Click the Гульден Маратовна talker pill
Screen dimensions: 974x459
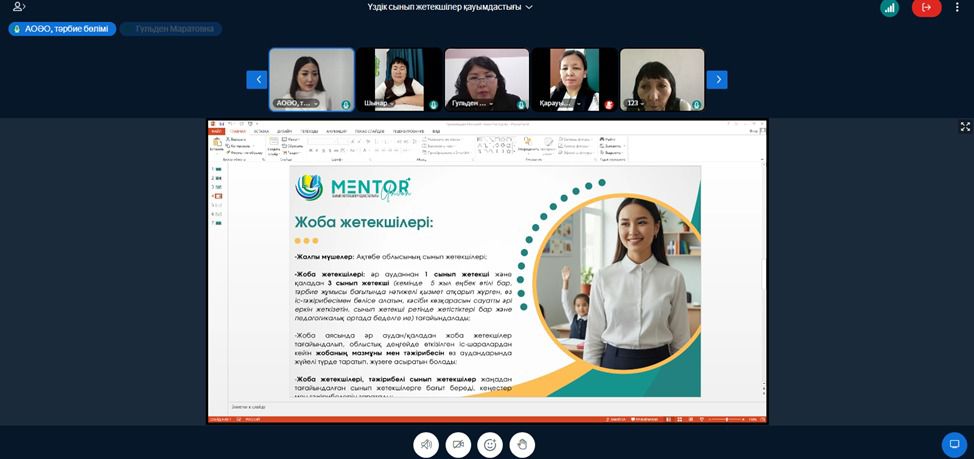[171, 29]
